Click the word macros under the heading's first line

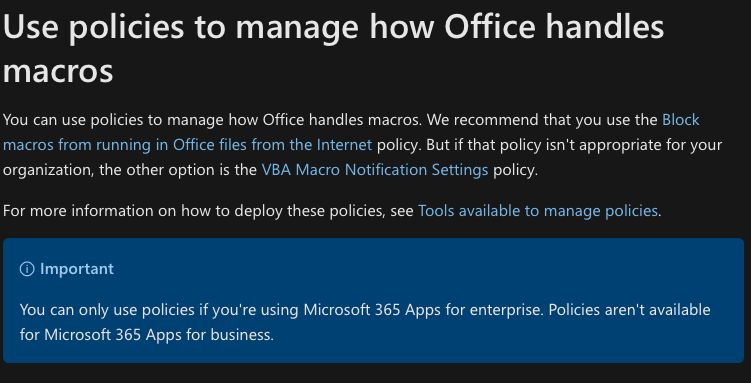coord(58,70)
